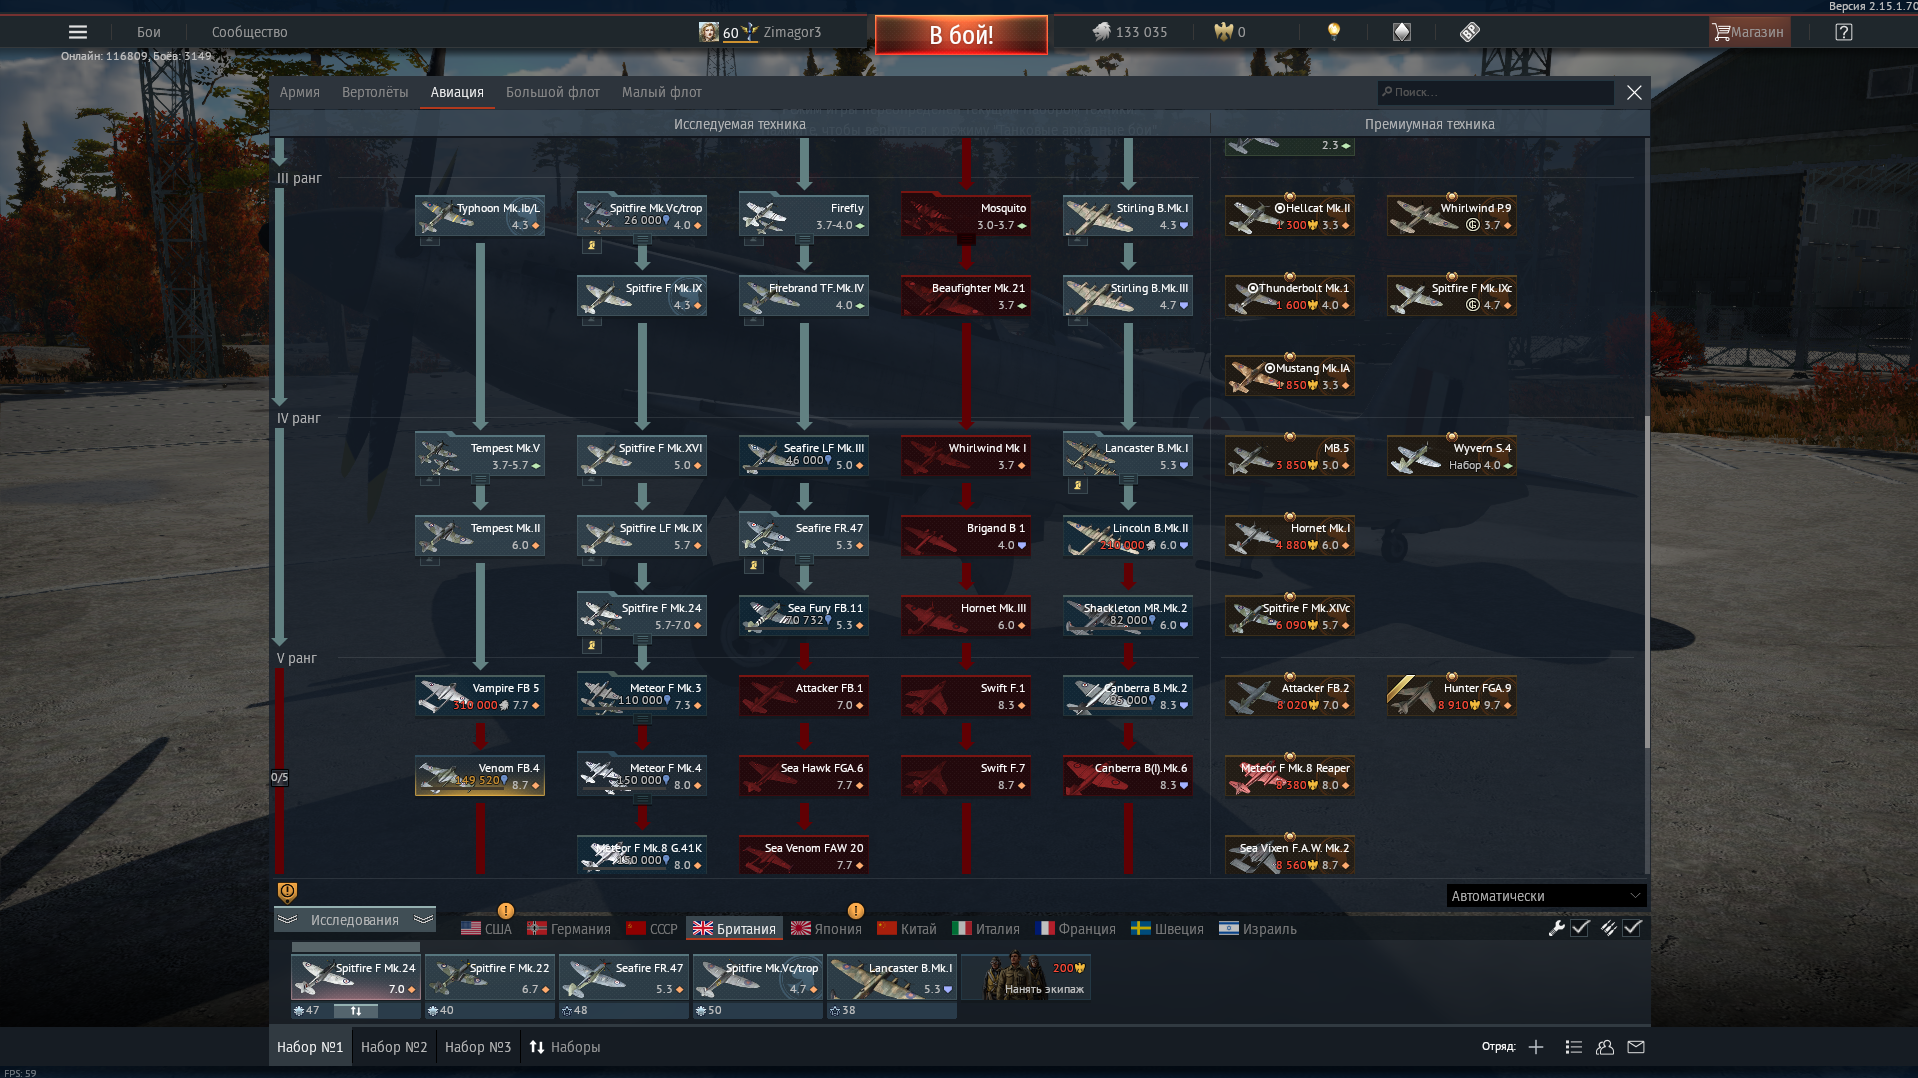Select the США nation

486,929
